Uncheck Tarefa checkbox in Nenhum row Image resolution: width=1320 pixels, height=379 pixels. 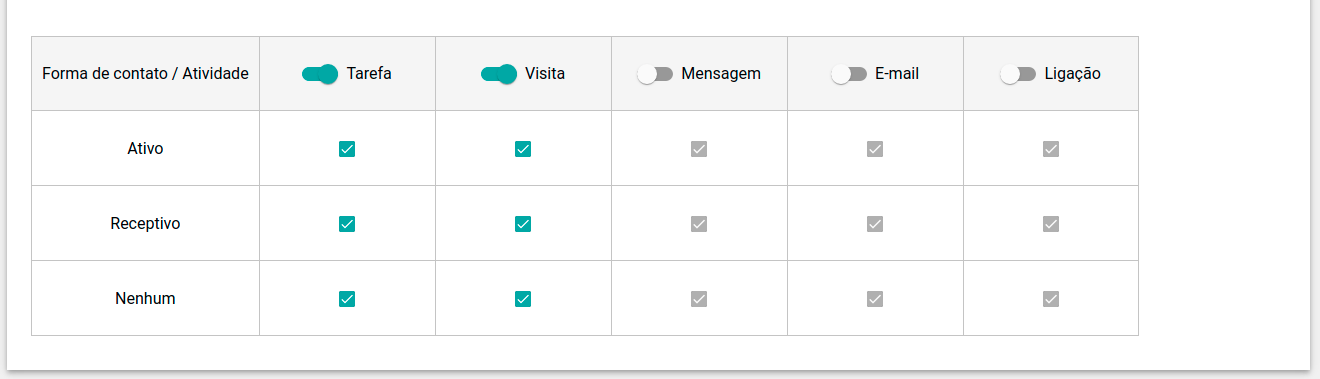click(347, 299)
